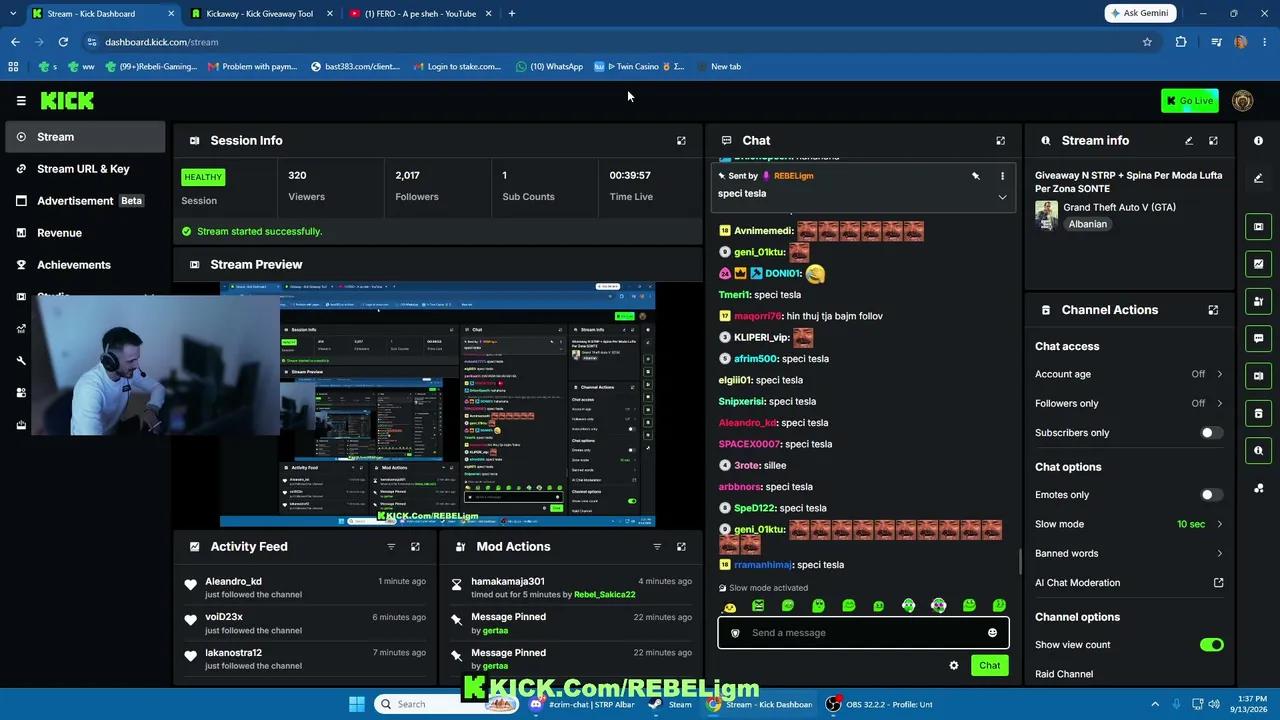Click the green Go Live button

1190,100
